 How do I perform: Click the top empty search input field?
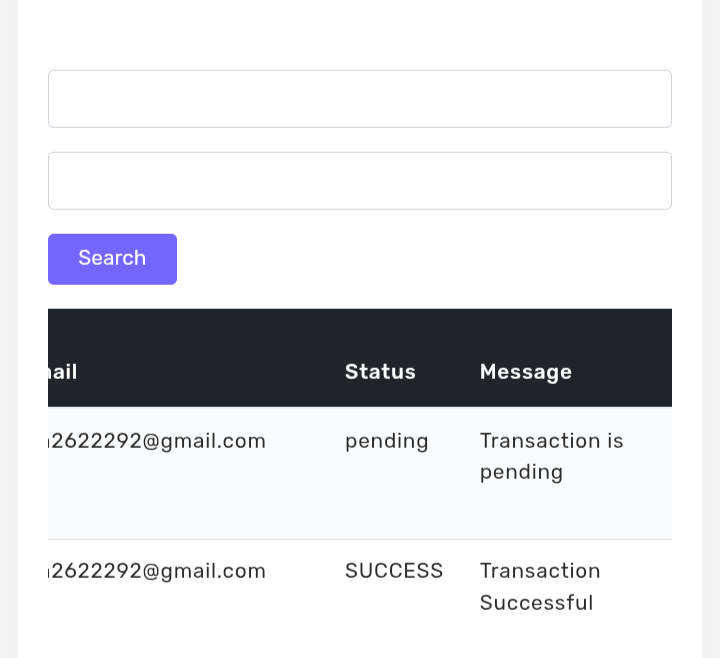(x=360, y=99)
